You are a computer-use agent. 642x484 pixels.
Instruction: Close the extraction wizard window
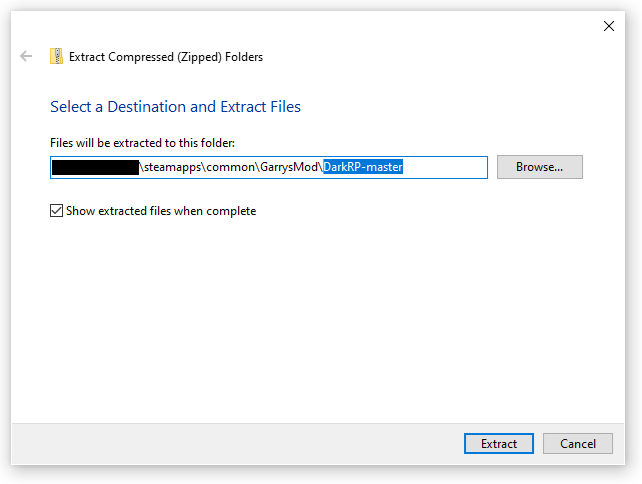point(609,26)
